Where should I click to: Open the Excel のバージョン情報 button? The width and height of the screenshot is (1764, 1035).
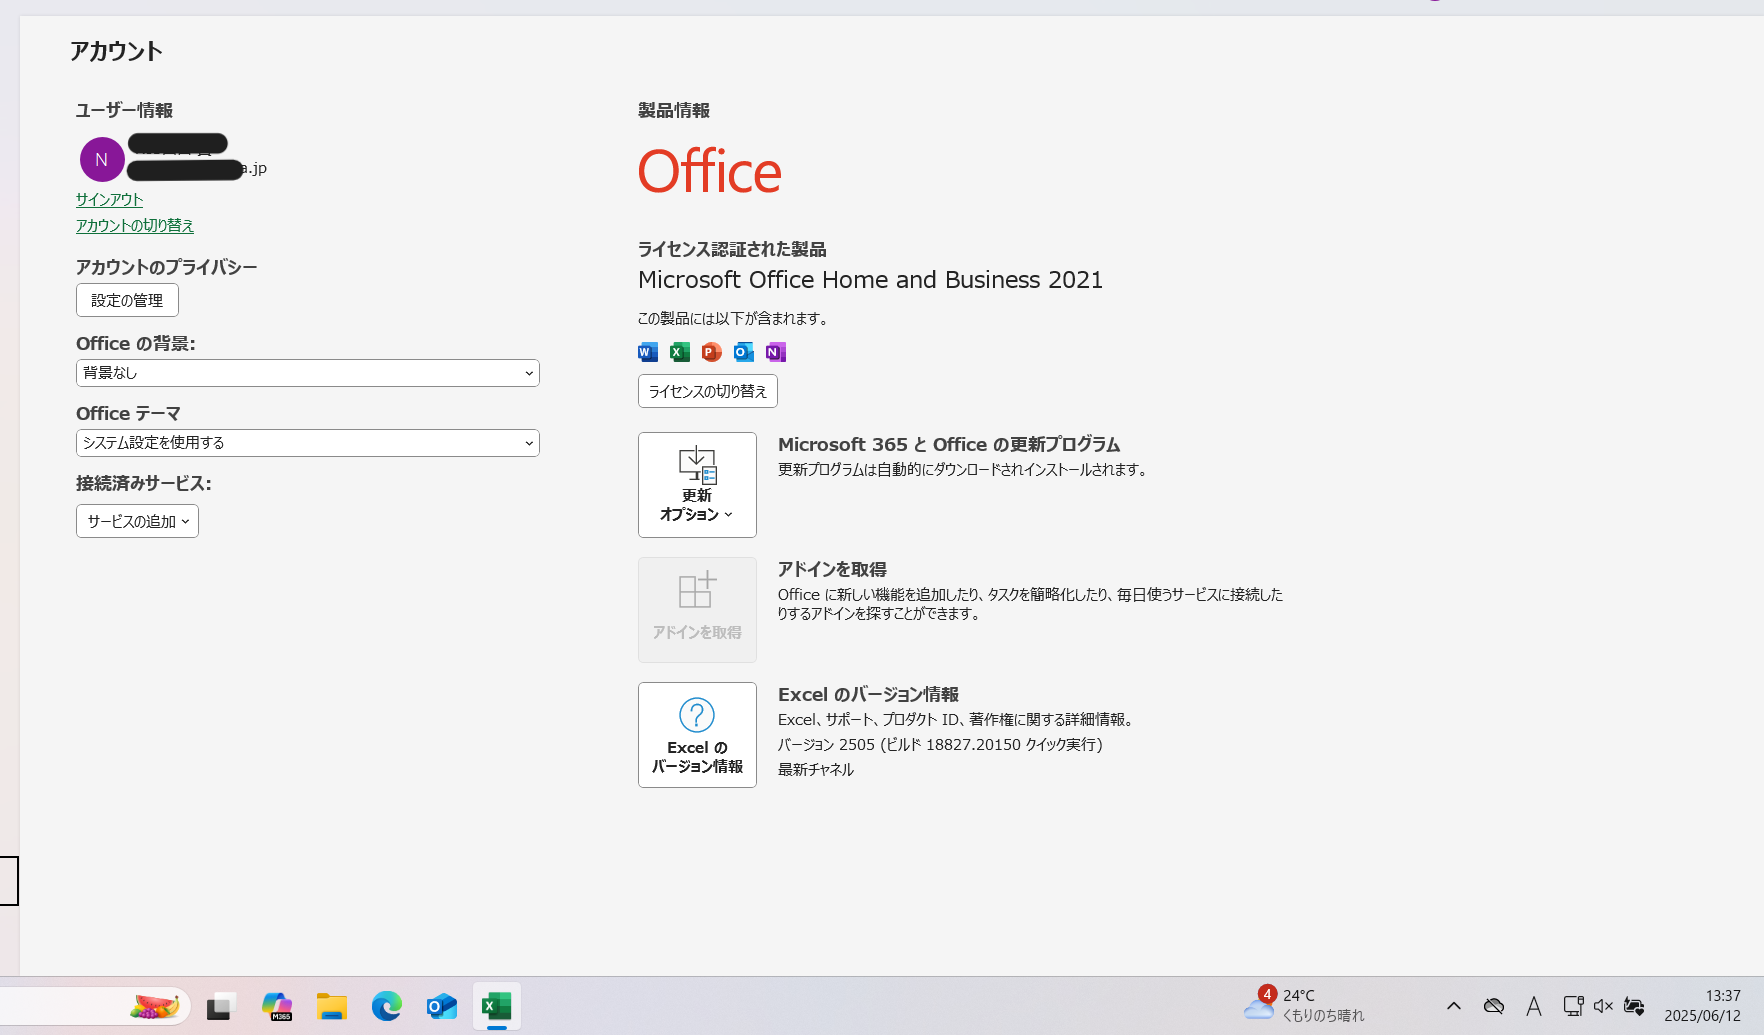coord(697,735)
